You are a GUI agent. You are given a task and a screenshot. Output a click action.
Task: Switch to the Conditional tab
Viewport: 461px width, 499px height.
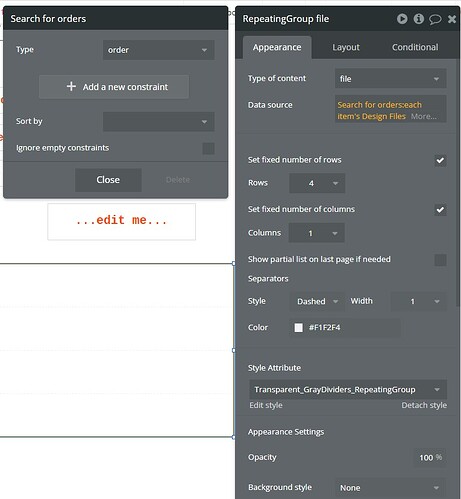(415, 47)
